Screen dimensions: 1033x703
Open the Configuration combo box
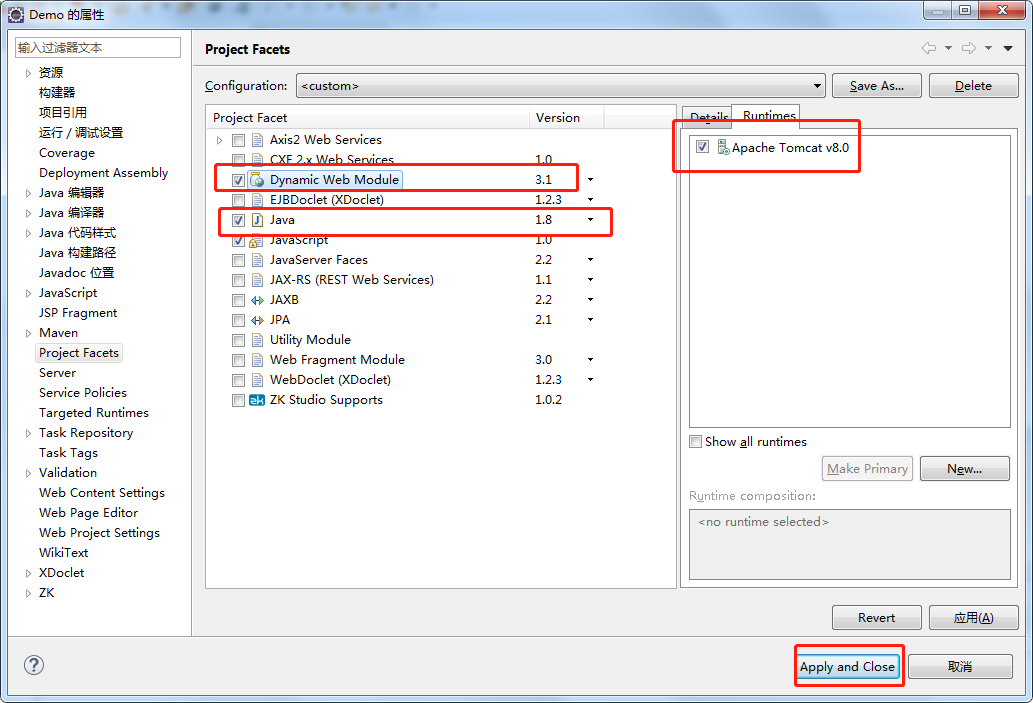[x=561, y=86]
